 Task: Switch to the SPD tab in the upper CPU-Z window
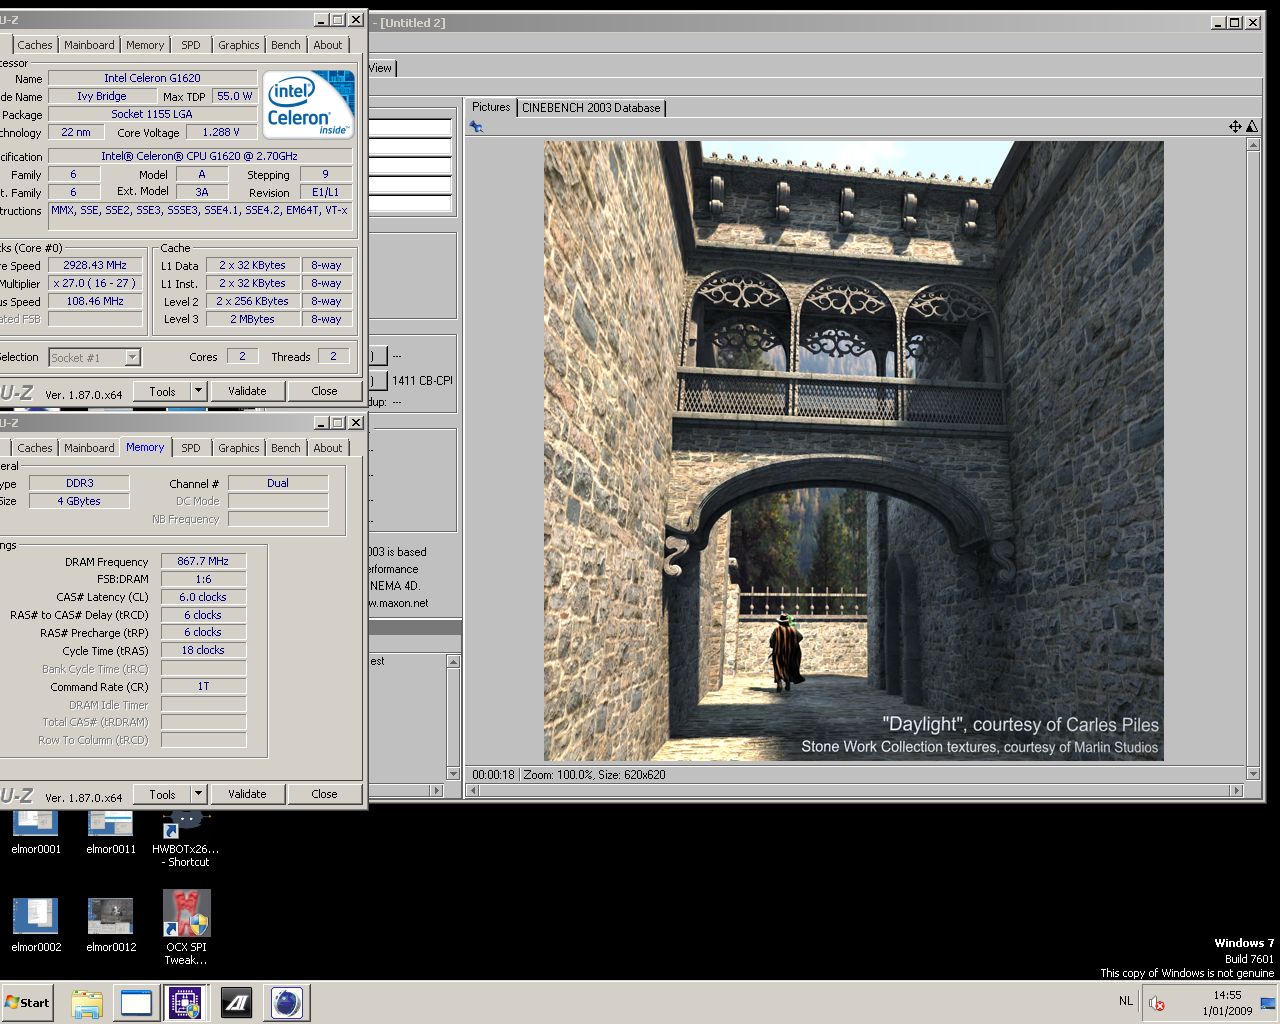pyautogui.click(x=191, y=45)
